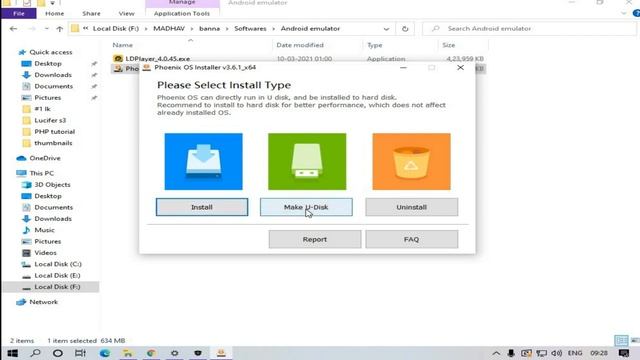Show hidden system tray icons
The width and height of the screenshot is (640, 360).
[496, 353]
